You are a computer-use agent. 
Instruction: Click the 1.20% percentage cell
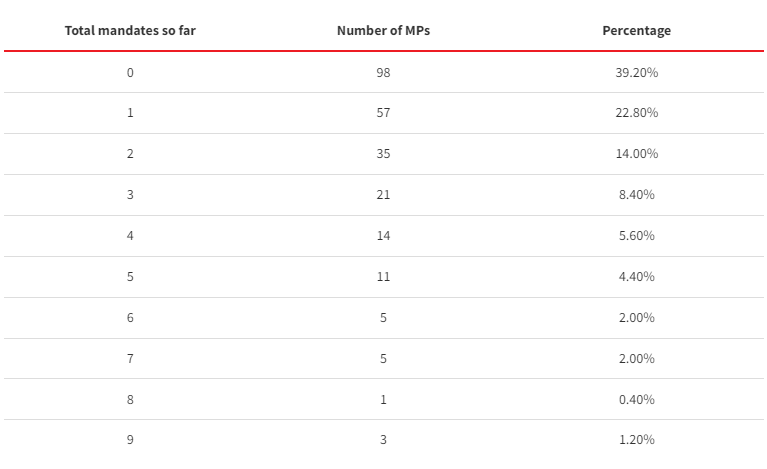click(636, 440)
